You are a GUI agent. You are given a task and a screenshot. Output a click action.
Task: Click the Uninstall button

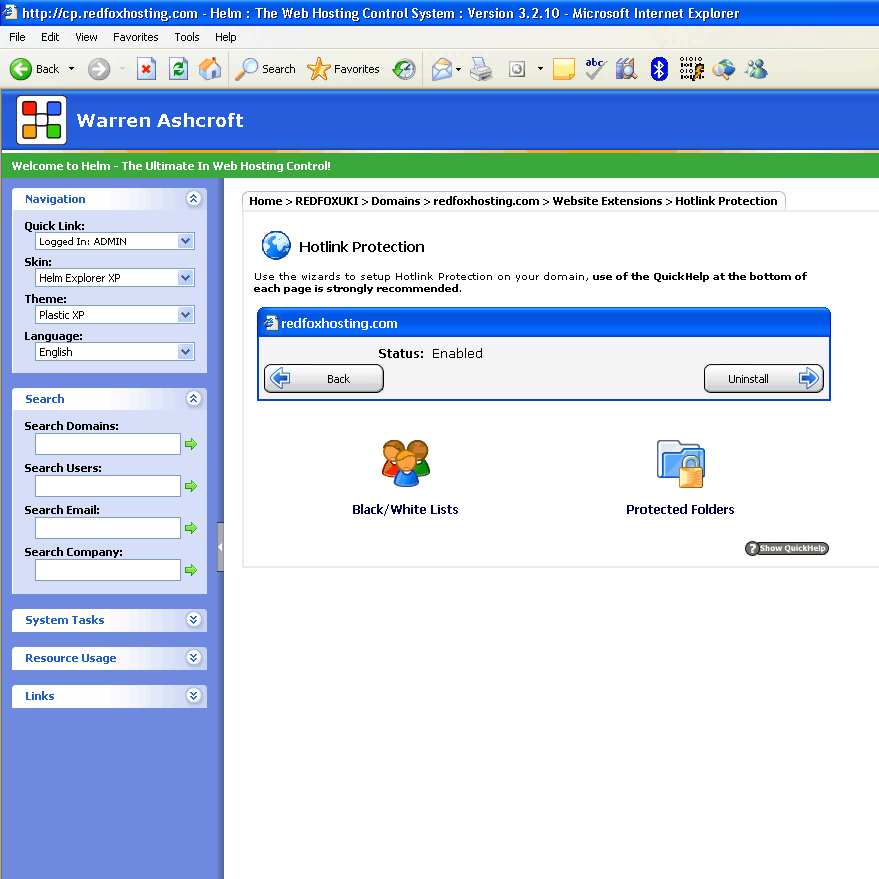(764, 379)
